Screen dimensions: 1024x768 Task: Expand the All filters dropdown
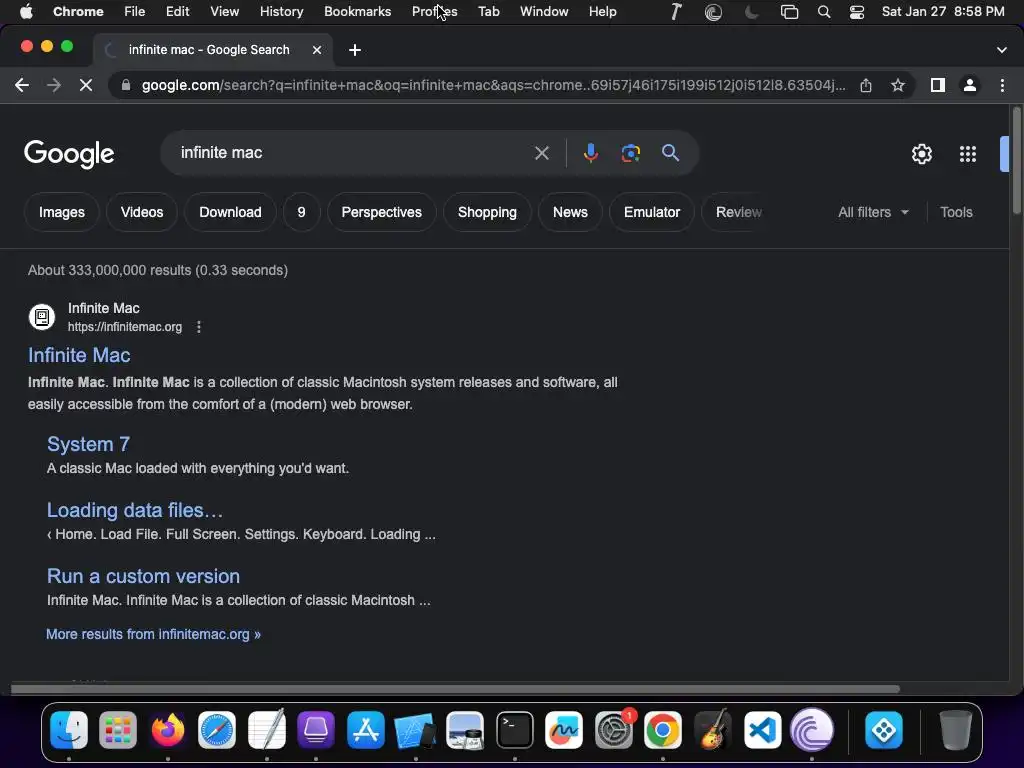[873, 212]
